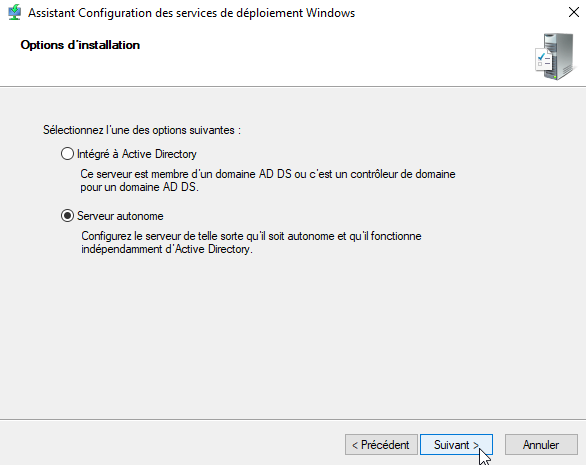Close the configuration wizard window

pyautogui.click(x=574, y=12)
